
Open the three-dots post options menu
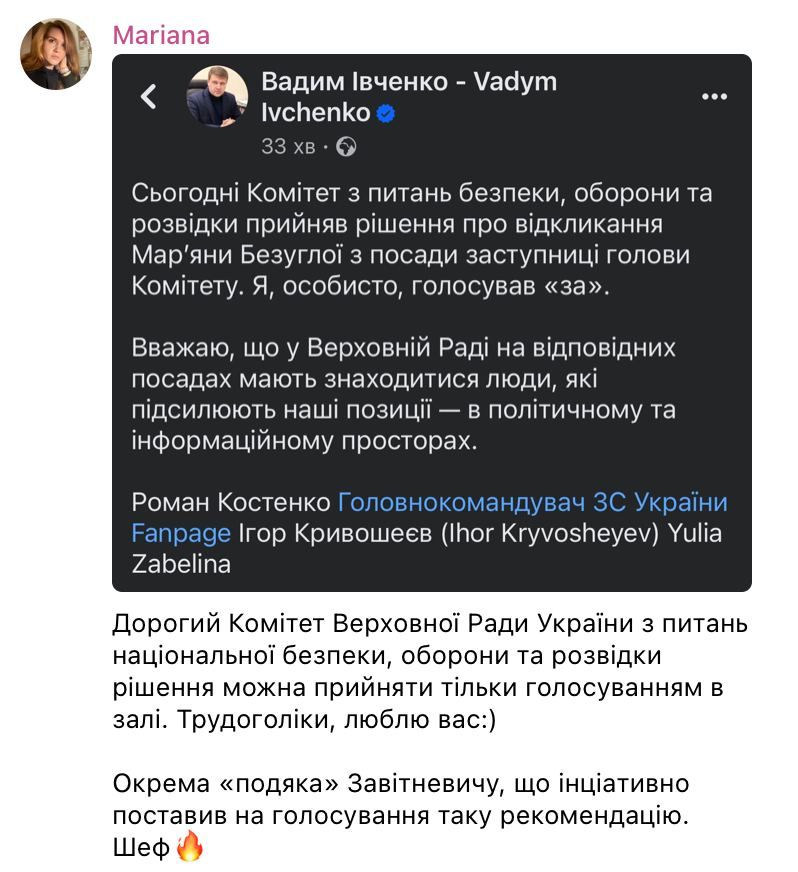(714, 97)
